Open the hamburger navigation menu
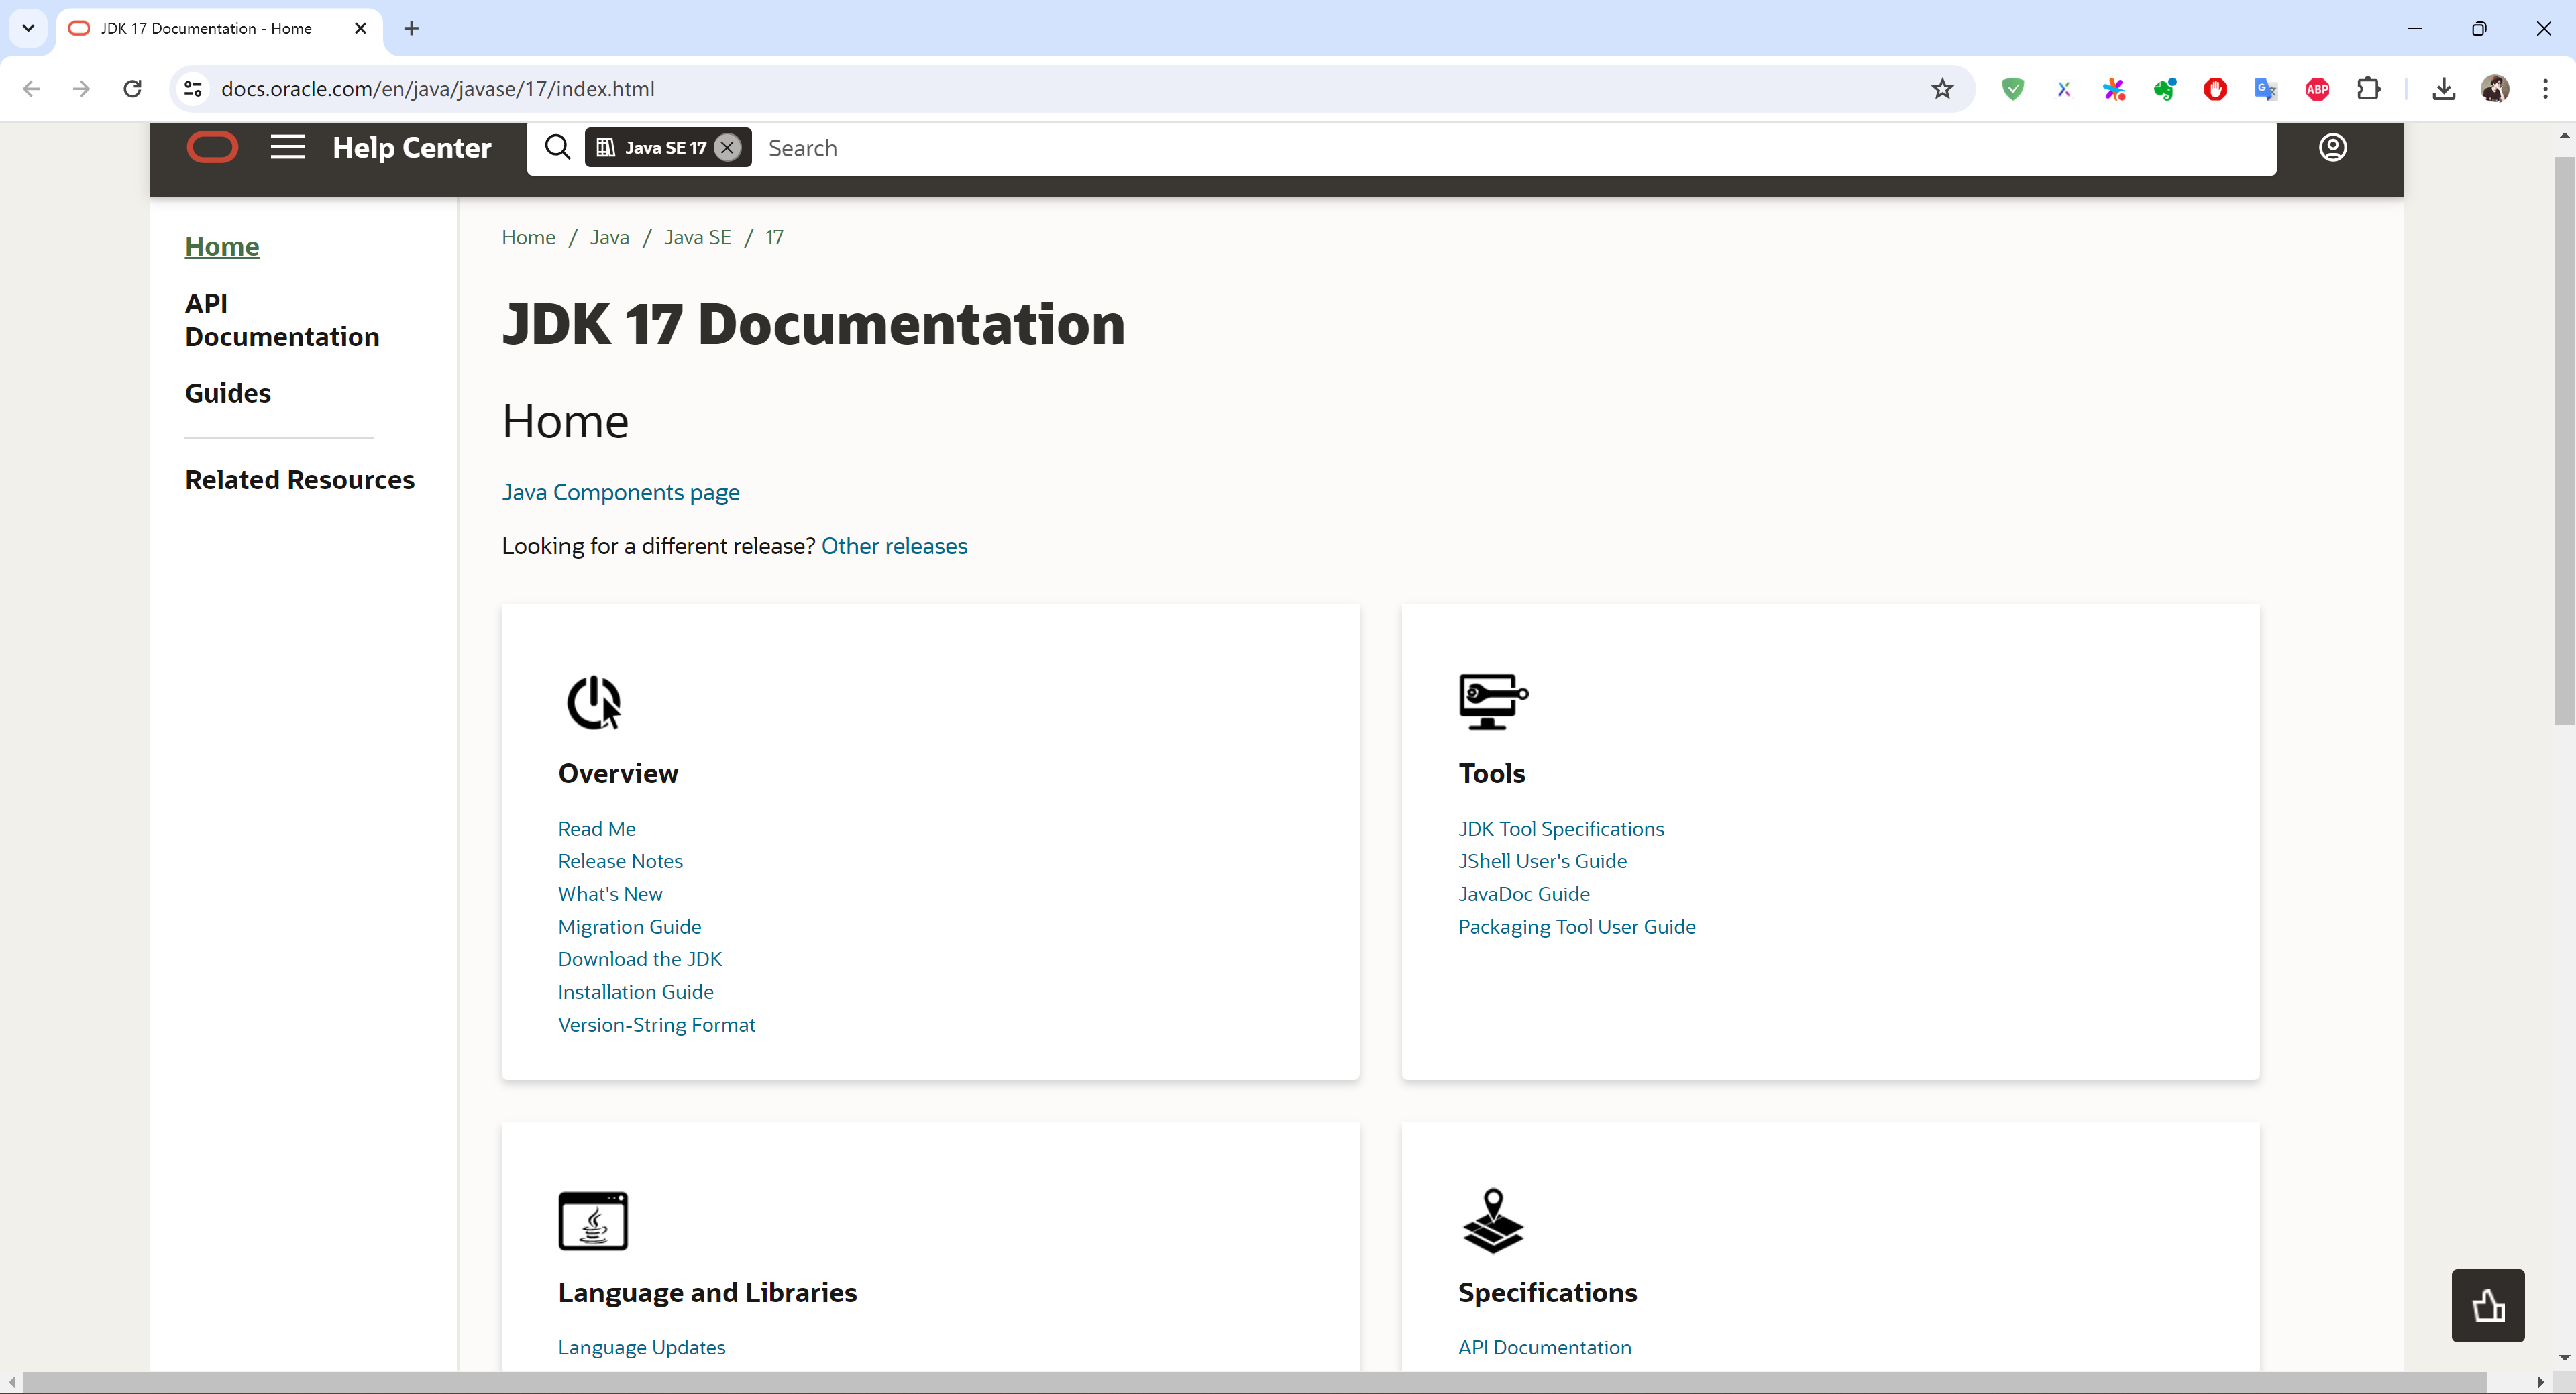Image resolution: width=2576 pixels, height=1394 pixels. (287, 147)
